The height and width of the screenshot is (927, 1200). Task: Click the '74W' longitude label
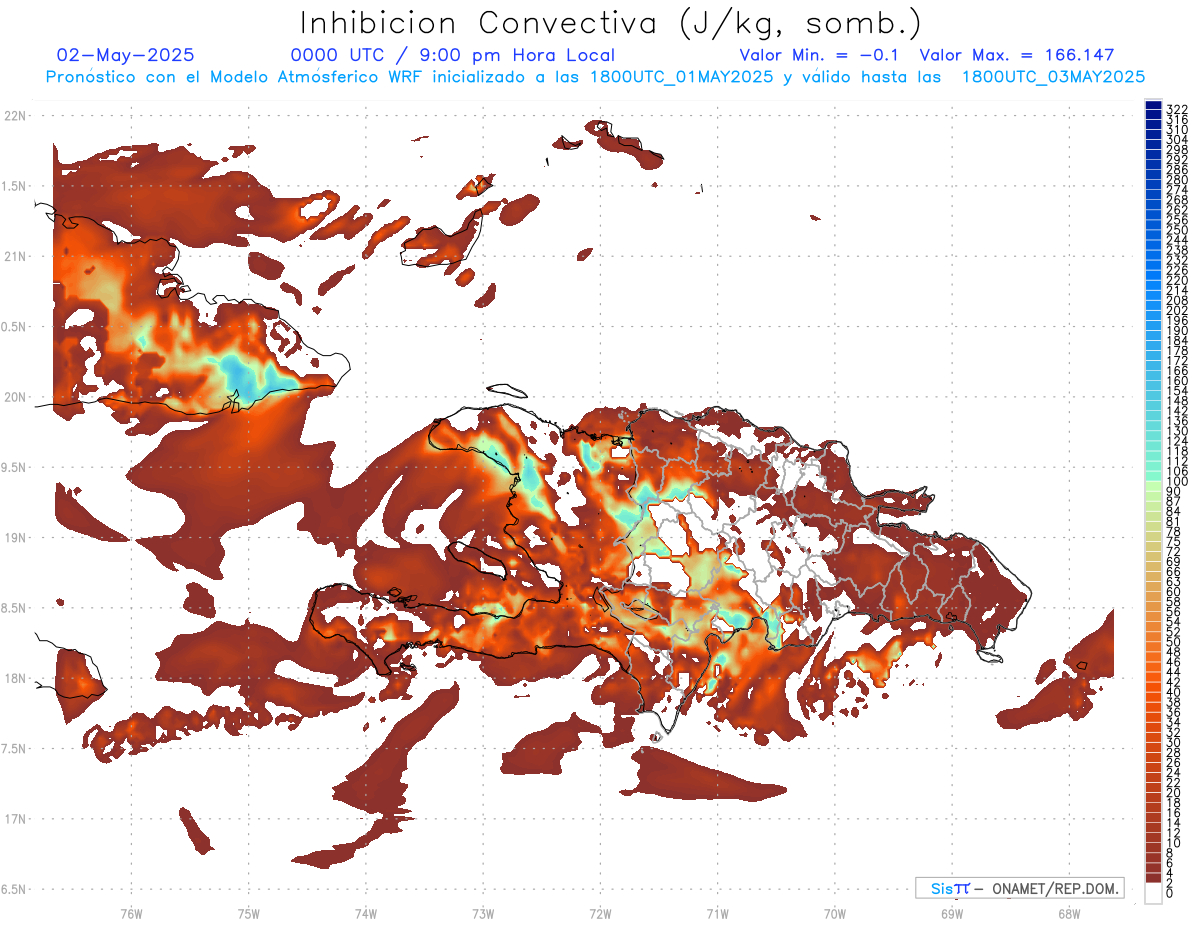coord(365,913)
